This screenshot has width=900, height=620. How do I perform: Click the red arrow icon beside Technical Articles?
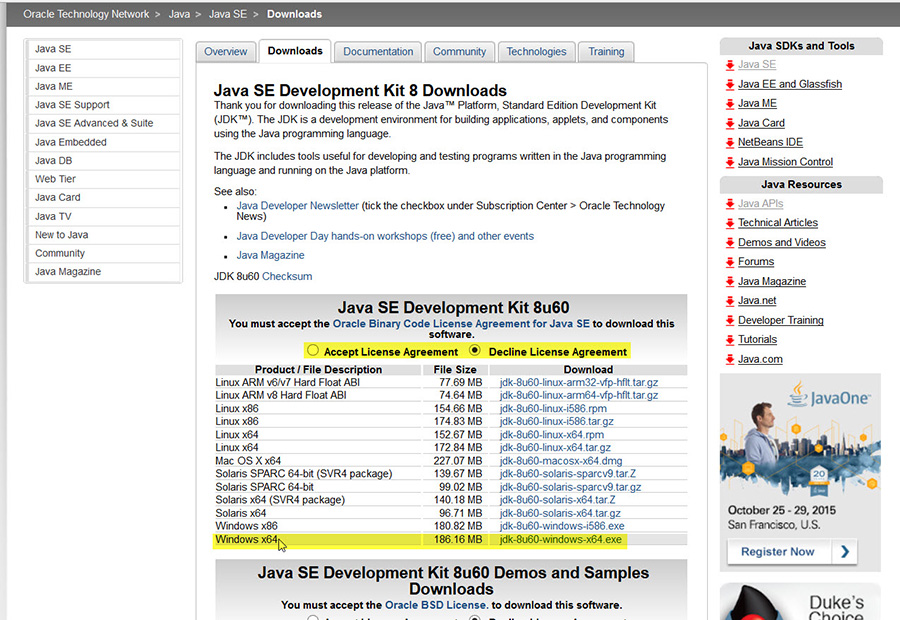tap(730, 223)
